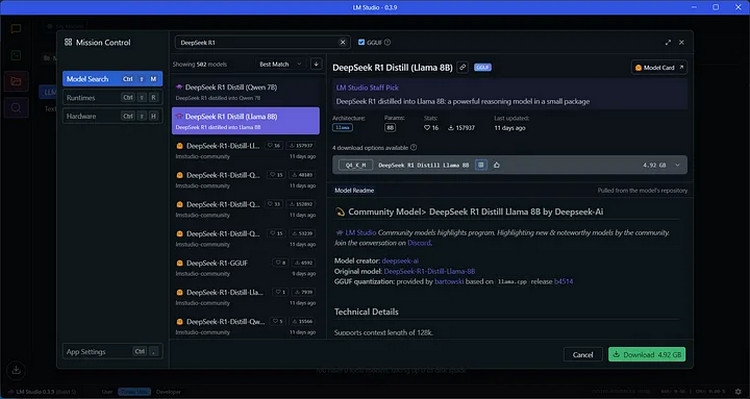Open help for download options available
Viewport: 750px width, 399px height.
tap(414, 147)
